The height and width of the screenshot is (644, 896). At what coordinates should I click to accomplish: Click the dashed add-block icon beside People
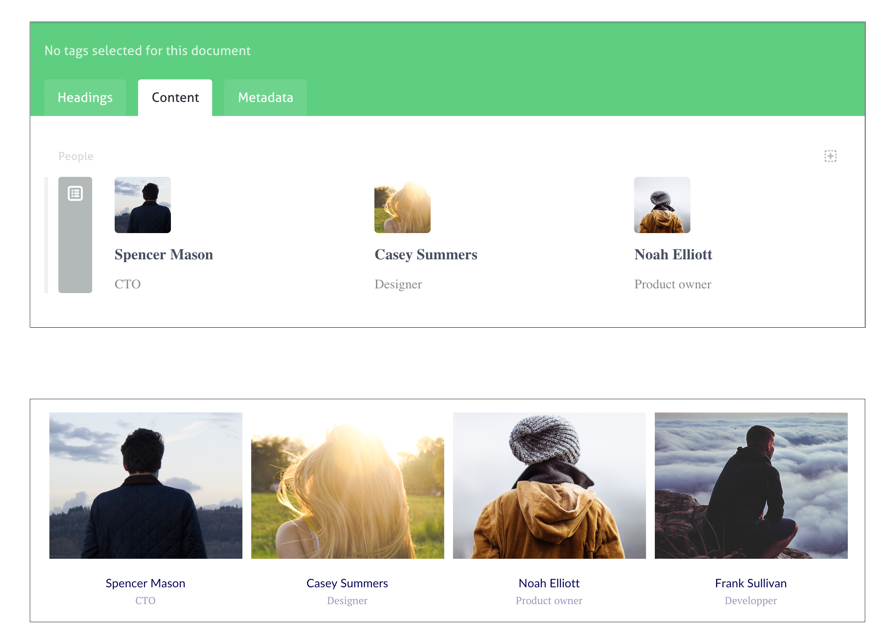[830, 156]
